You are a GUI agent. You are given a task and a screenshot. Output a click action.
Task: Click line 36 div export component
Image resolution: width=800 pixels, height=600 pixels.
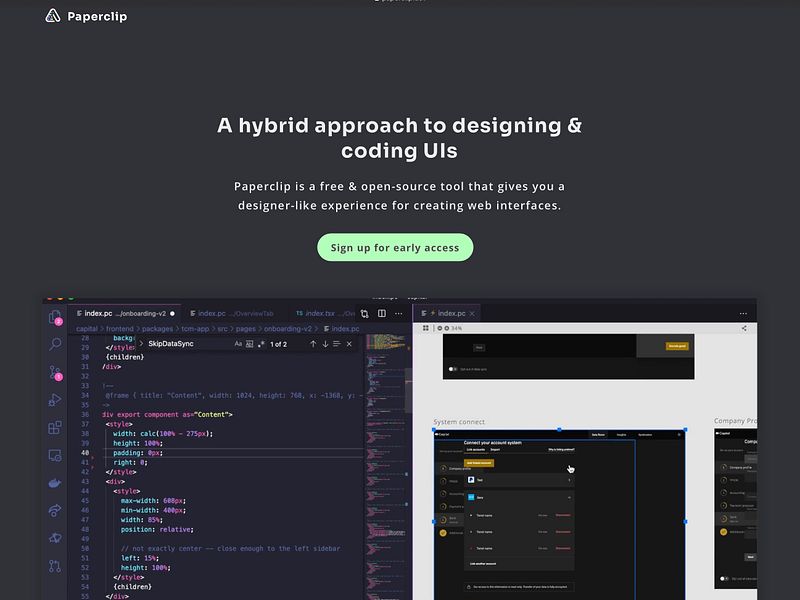pos(167,414)
